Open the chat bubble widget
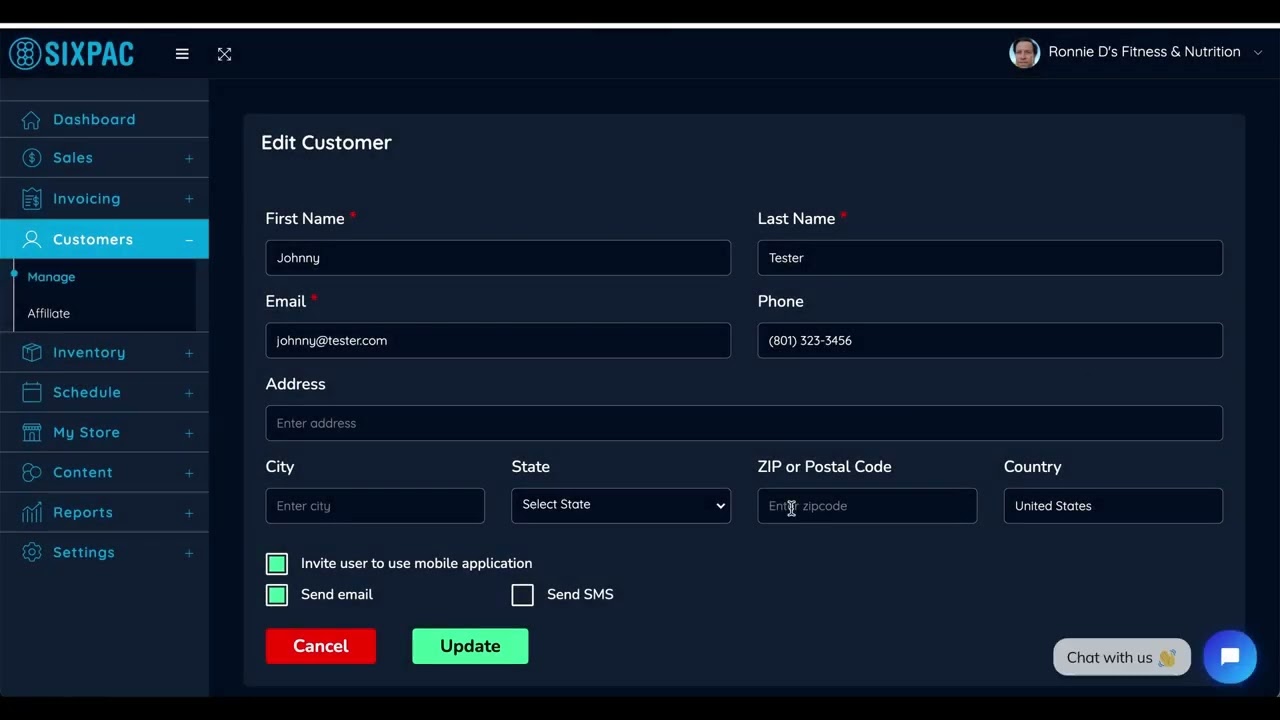The image size is (1280, 720). 1230,657
